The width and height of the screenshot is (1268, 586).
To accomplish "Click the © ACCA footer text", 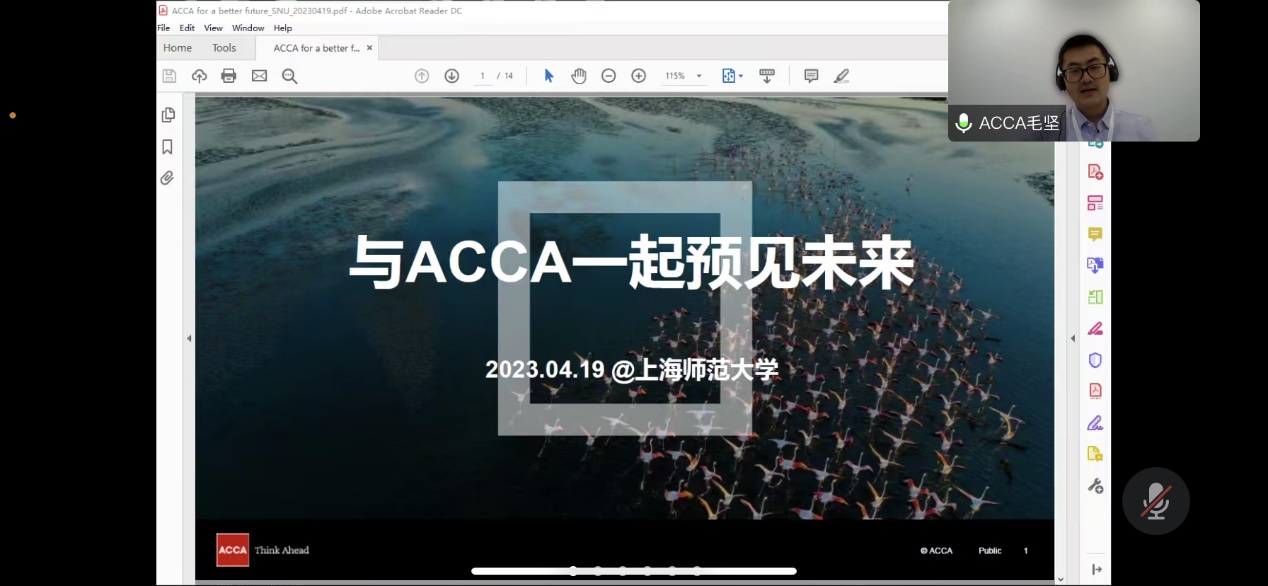I will pos(937,551).
